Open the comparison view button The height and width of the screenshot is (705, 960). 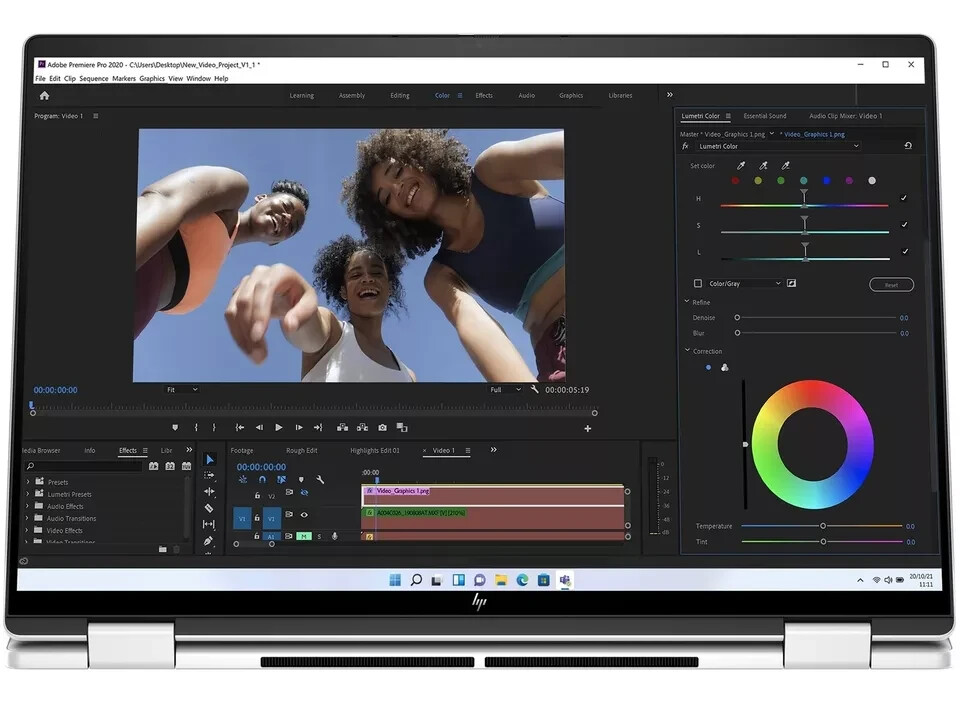[x=402, y=427]
